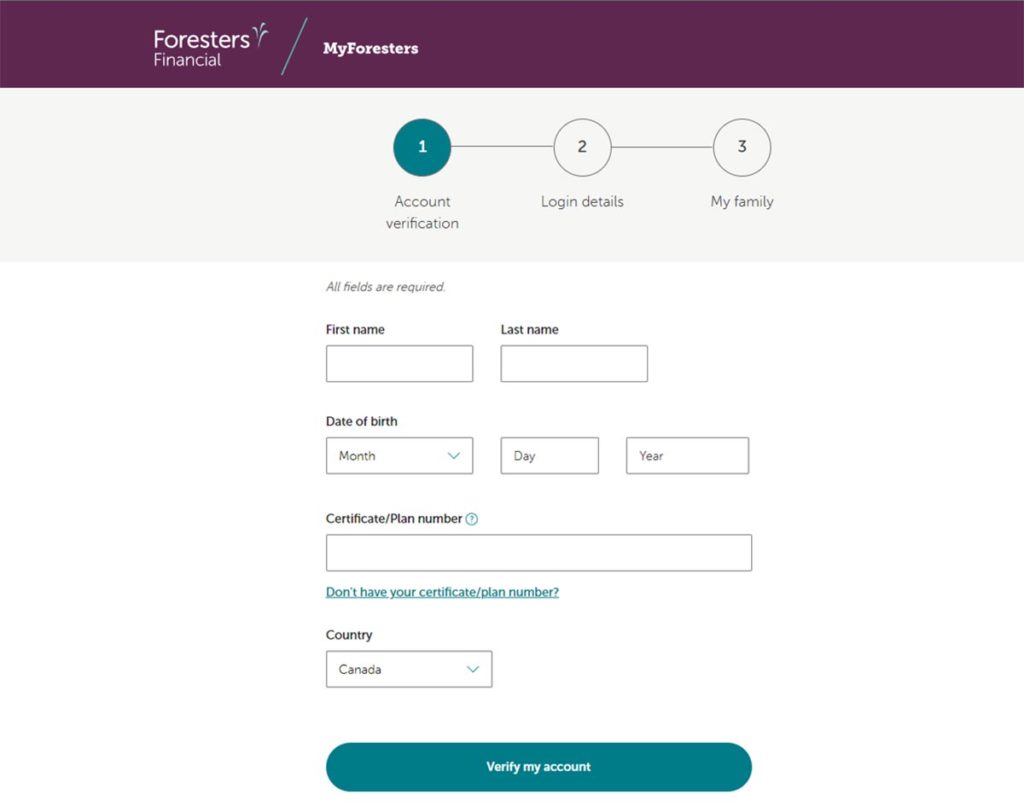This screenshot has height=806, width=1024.
Task: Open the Month dropdown
Action: (399, 455)
